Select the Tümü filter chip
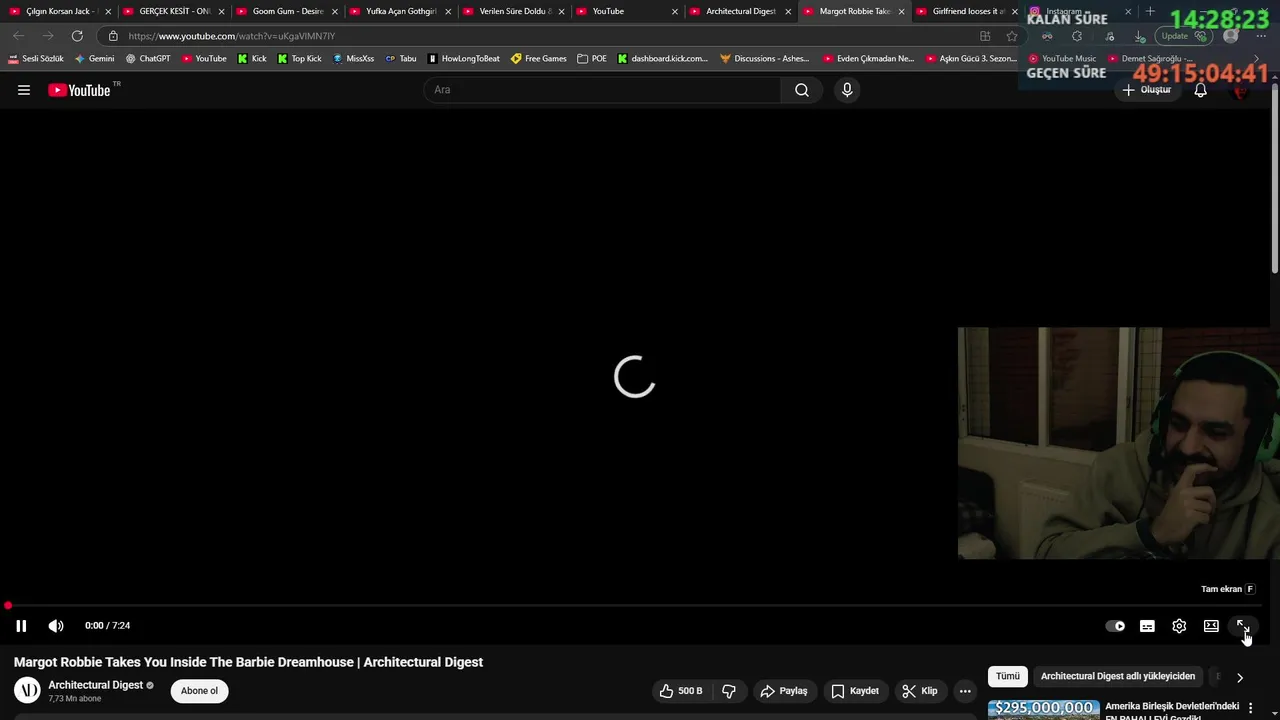Screen dimensions: 1280x720 (1007, 677)
